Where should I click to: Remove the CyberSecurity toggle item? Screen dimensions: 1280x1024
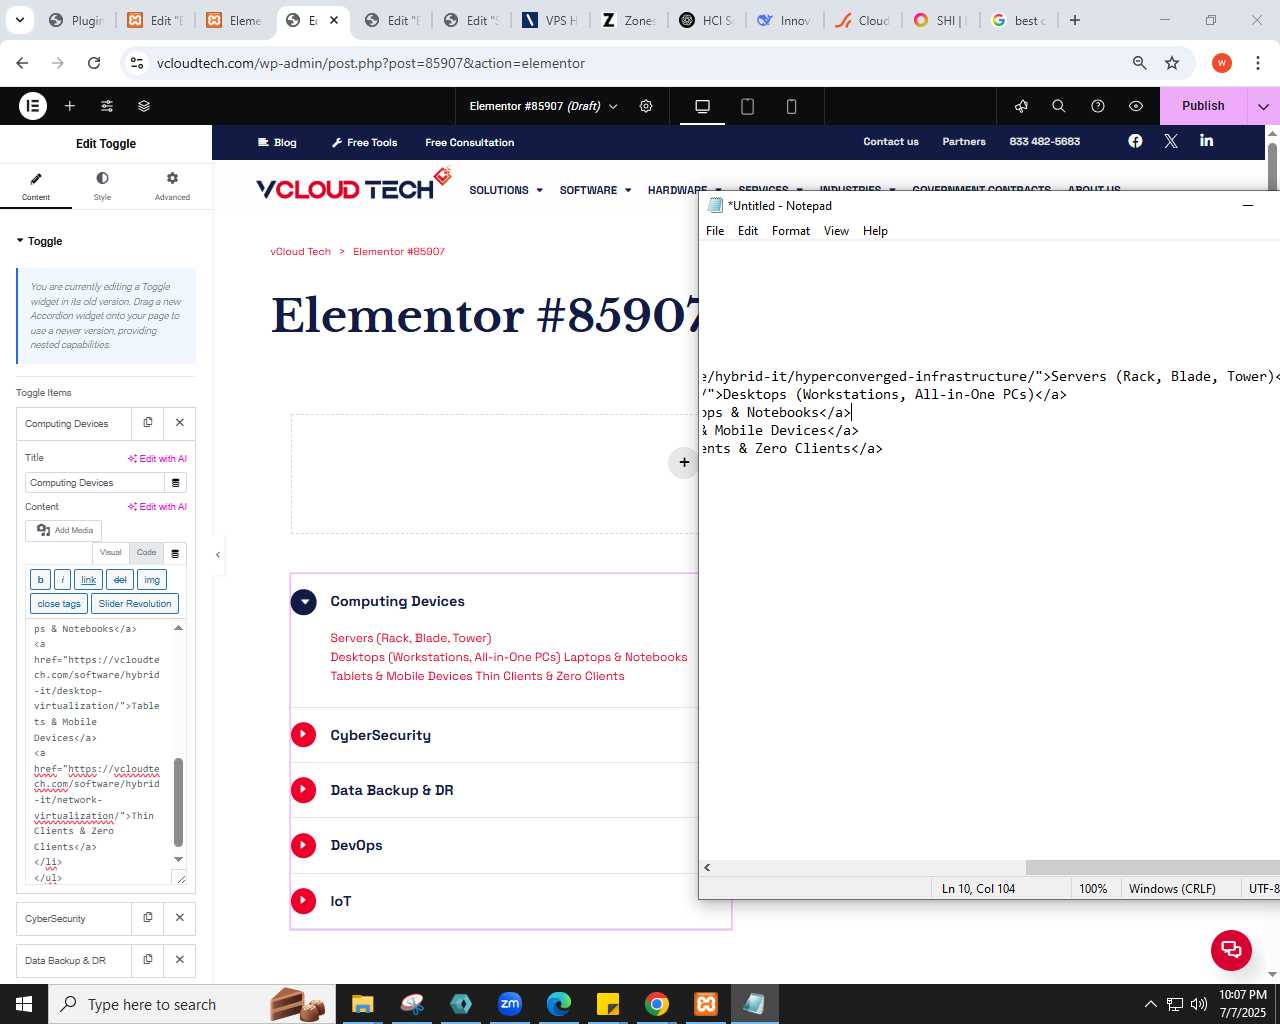(x=180, y=918)
